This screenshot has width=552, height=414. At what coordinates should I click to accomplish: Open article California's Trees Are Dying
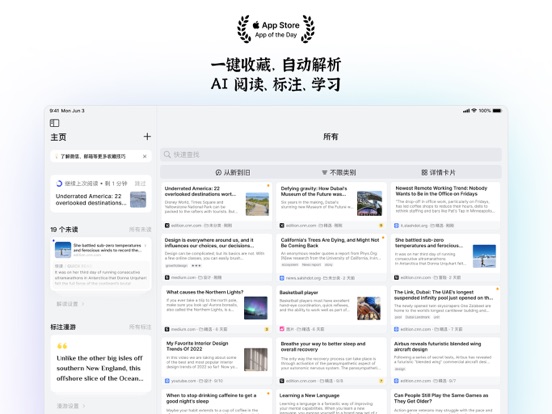coord(331,258)
